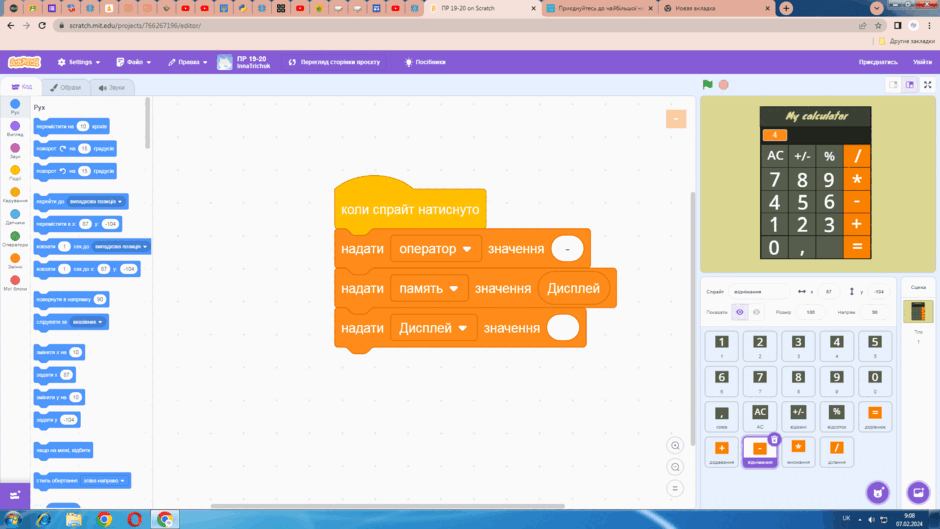Show the sprite using the eye toggle
Image resolution: width=940 pixels, height=529 pixels.
(740, 312)
